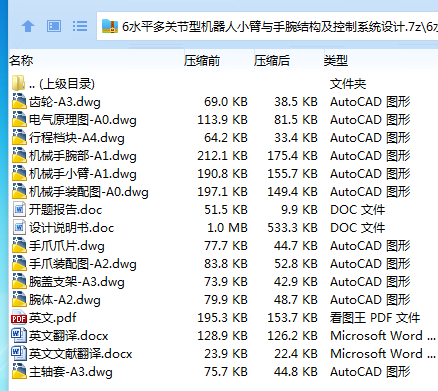
Task: Click file name 开题报告.doc
Action: (65, 210)
